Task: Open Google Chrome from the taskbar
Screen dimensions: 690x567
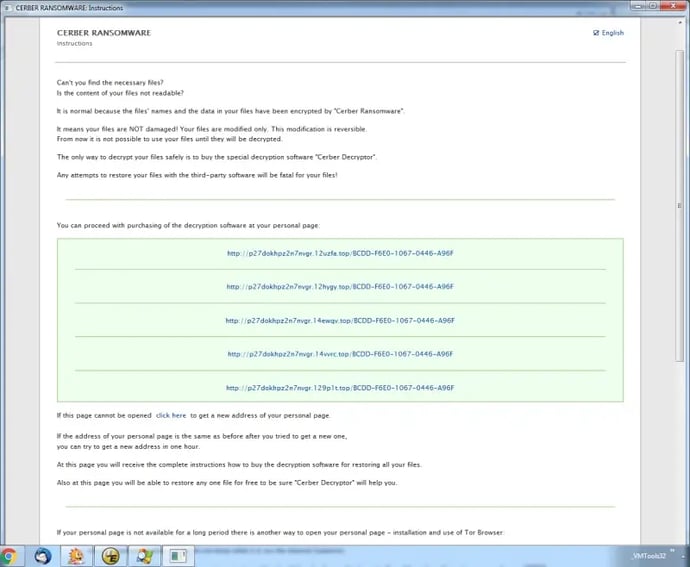Action: (9, 555)
